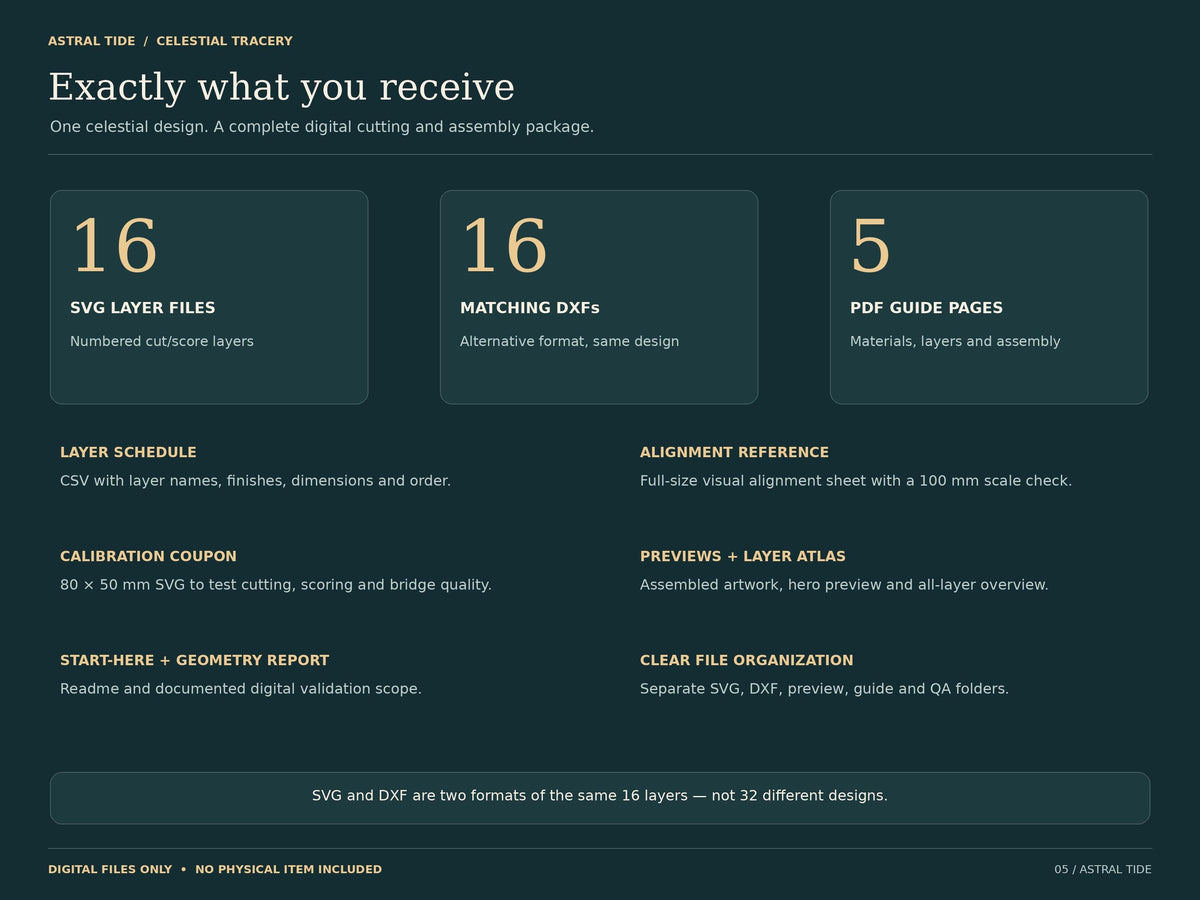Select the MATCHING DXFs card
Screen dimensions: 1200x900
pos(599,297)
